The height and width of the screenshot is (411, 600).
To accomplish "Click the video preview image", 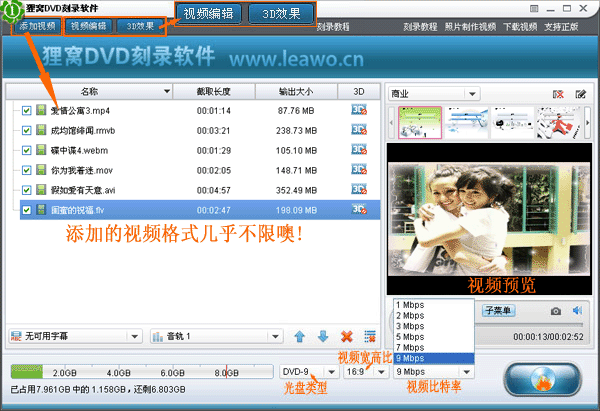I will pos(489,219).
